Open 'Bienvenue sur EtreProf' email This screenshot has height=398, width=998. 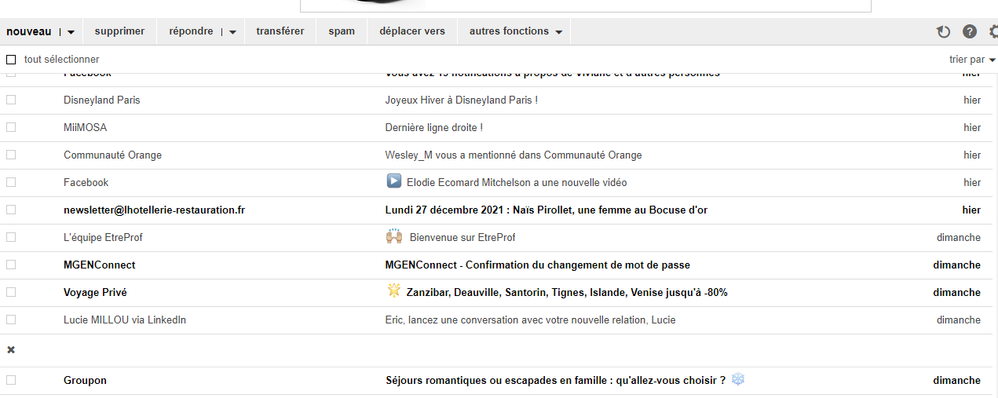pos(463,237)
